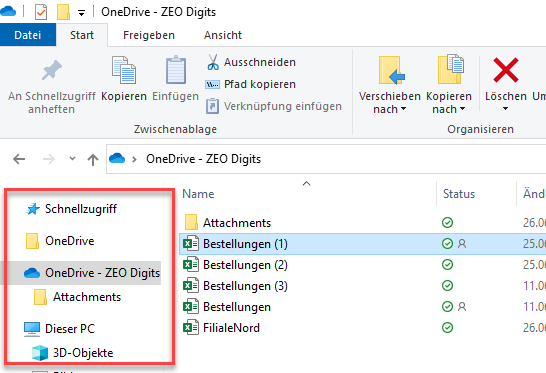Click Excel icon of FilialeNord
Image resolution: width=546 pixels, height=373 pixels.
[191, 327]
